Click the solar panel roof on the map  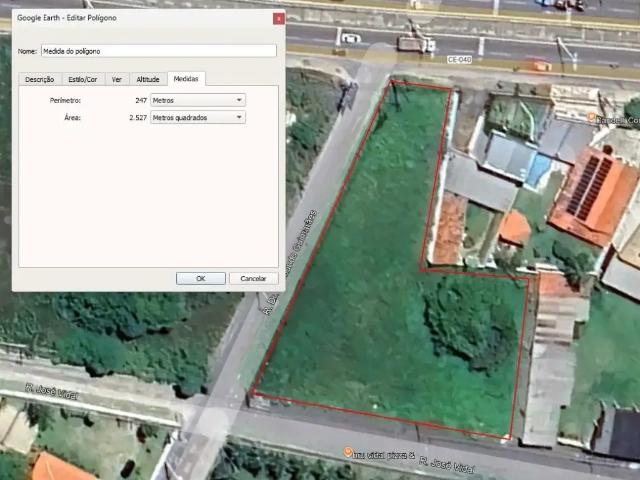[x=589, y=185]
